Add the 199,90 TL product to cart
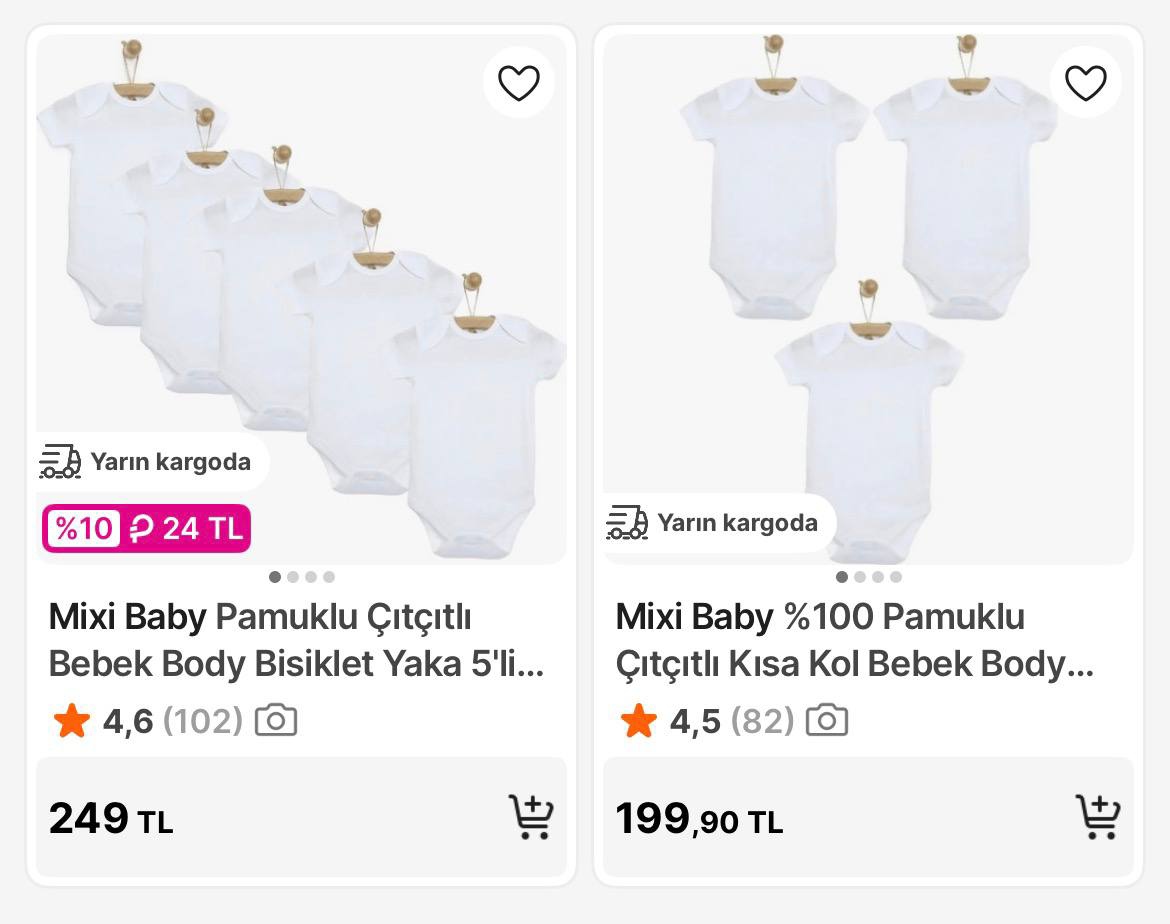 [x=1097, y=817]
